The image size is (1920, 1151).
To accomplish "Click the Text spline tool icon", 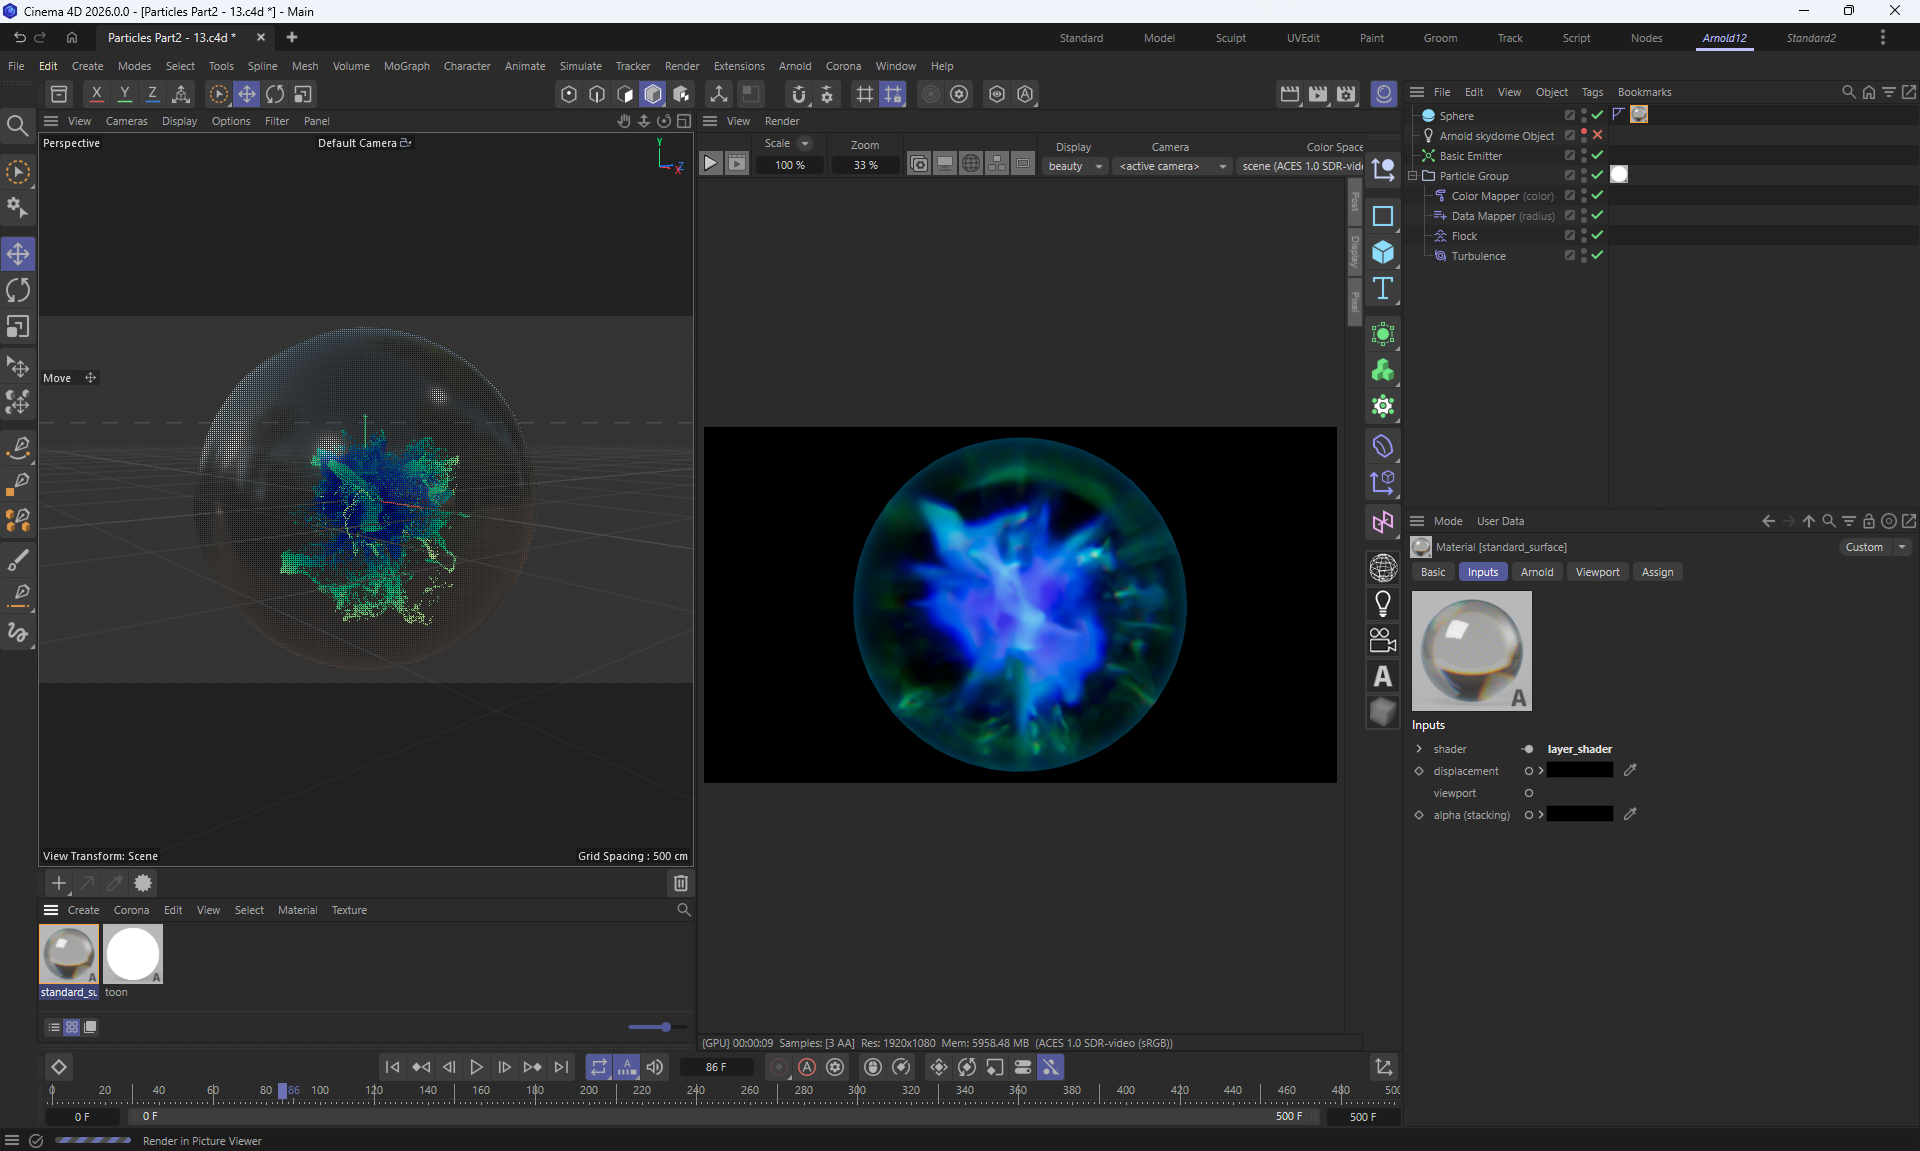I will pyautogui.click(x=1383, y=289).
